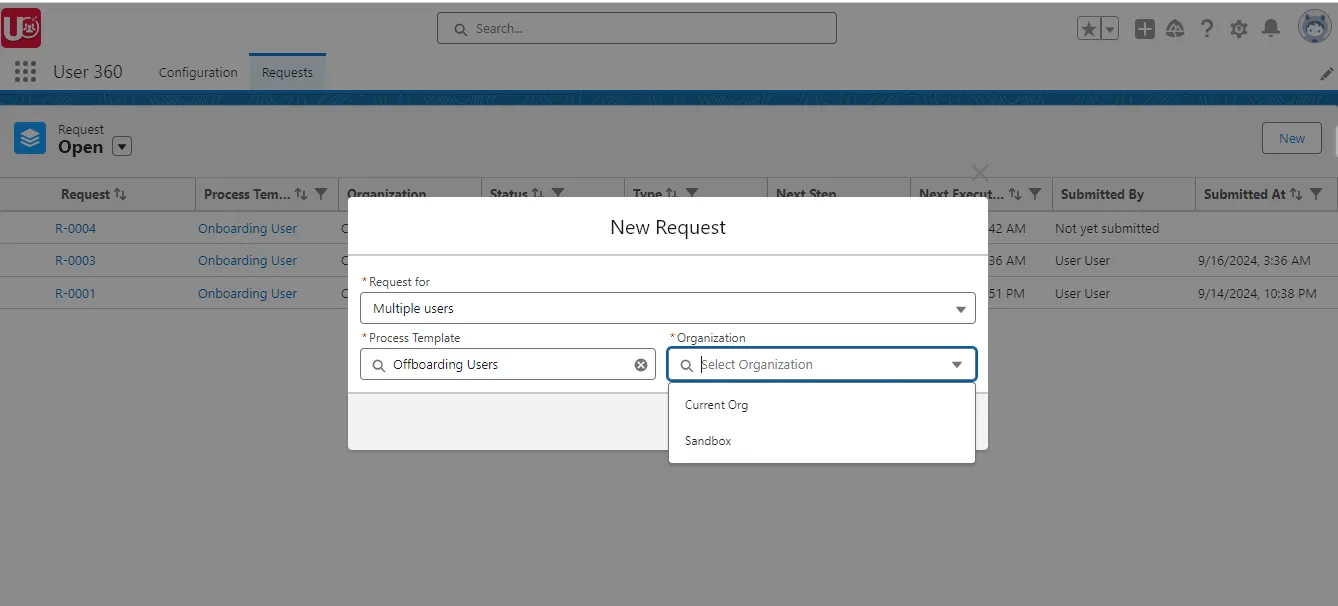Screen dimensions: 1338x606
Task: Click the Request object stack icon
Action: (29, 138)
